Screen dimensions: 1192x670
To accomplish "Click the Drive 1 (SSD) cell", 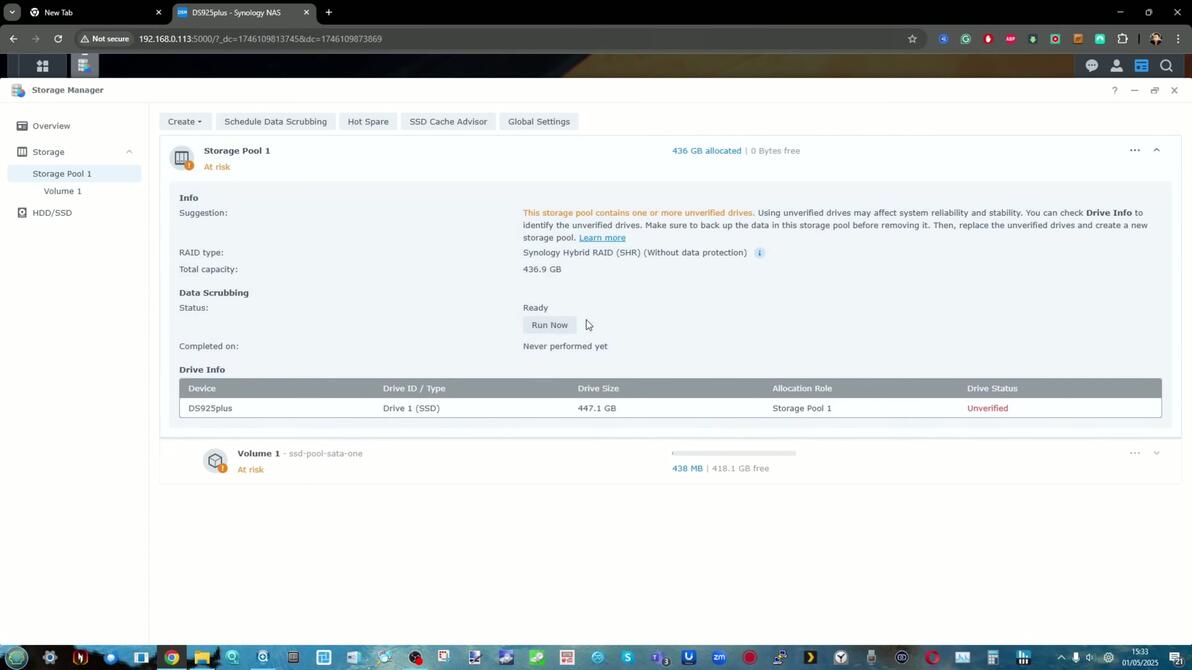I will (x=411, y=408).
